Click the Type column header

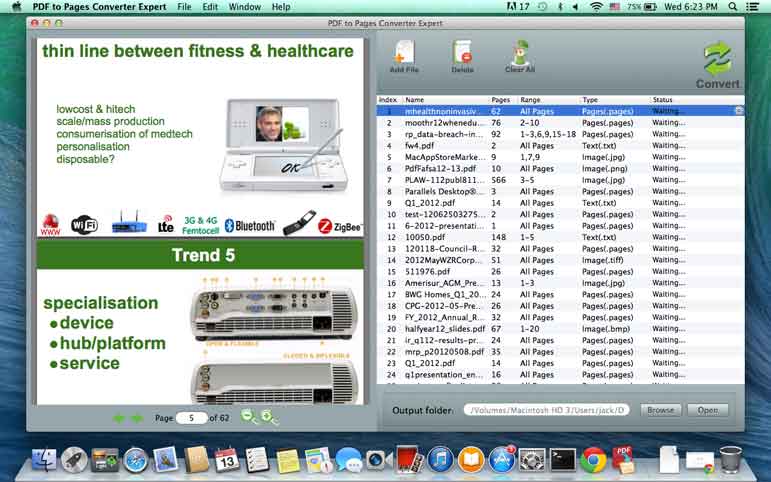(615, 99)
